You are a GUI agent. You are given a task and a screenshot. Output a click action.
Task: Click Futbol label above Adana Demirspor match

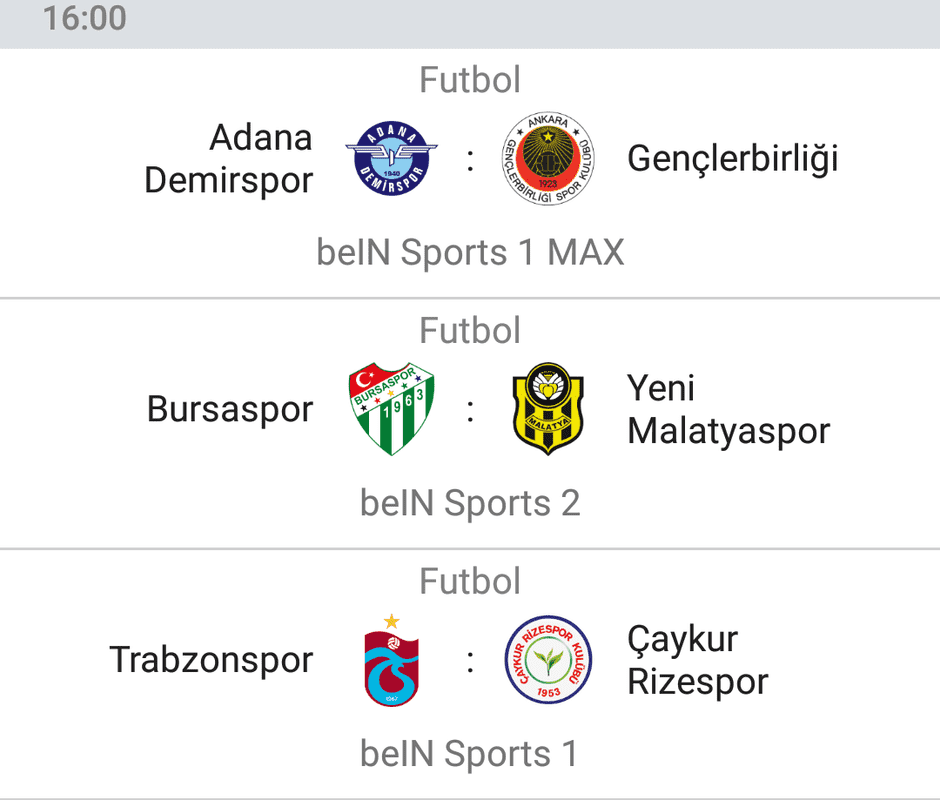pyautogui.click(x=470, y=80)
